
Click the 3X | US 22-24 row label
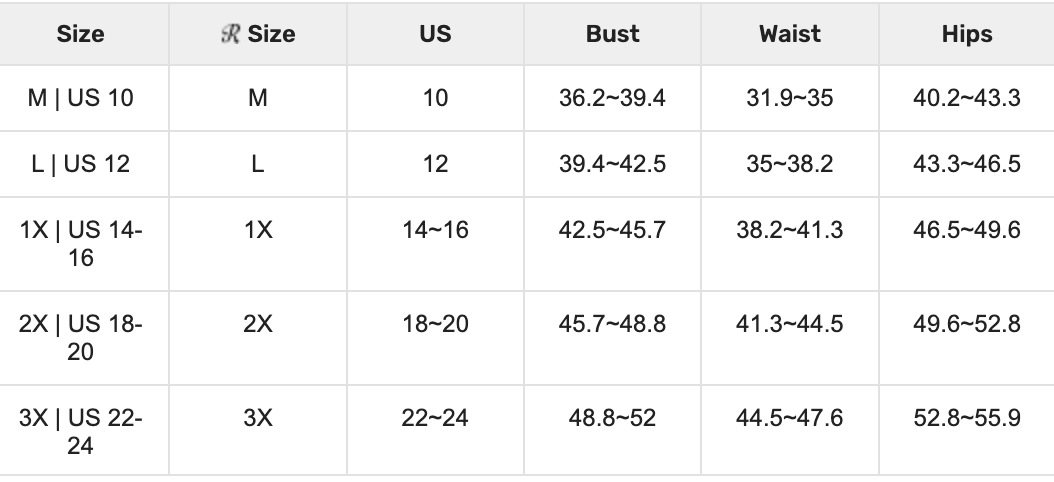point(81,431)
